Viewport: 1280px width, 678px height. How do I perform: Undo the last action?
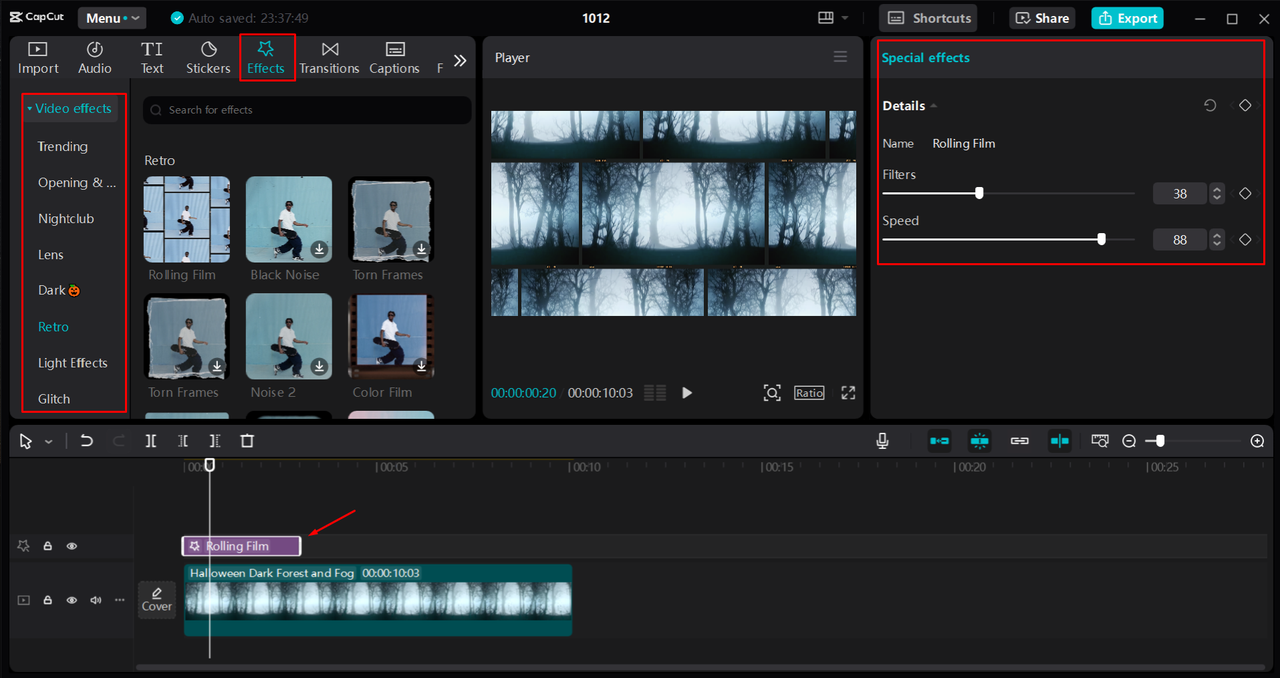click(x=87, y=441)
